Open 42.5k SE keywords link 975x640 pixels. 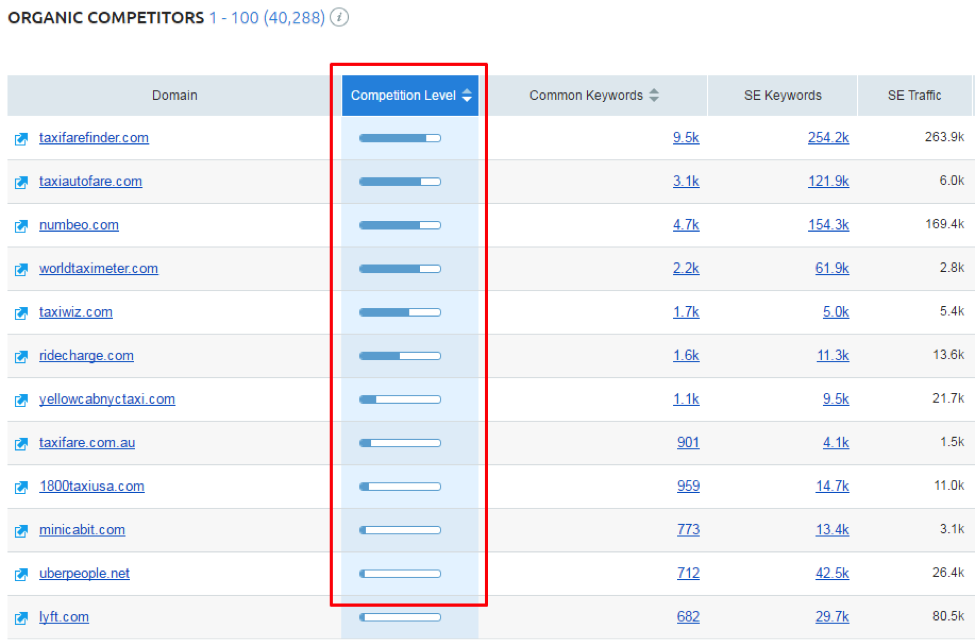point(833,573)
